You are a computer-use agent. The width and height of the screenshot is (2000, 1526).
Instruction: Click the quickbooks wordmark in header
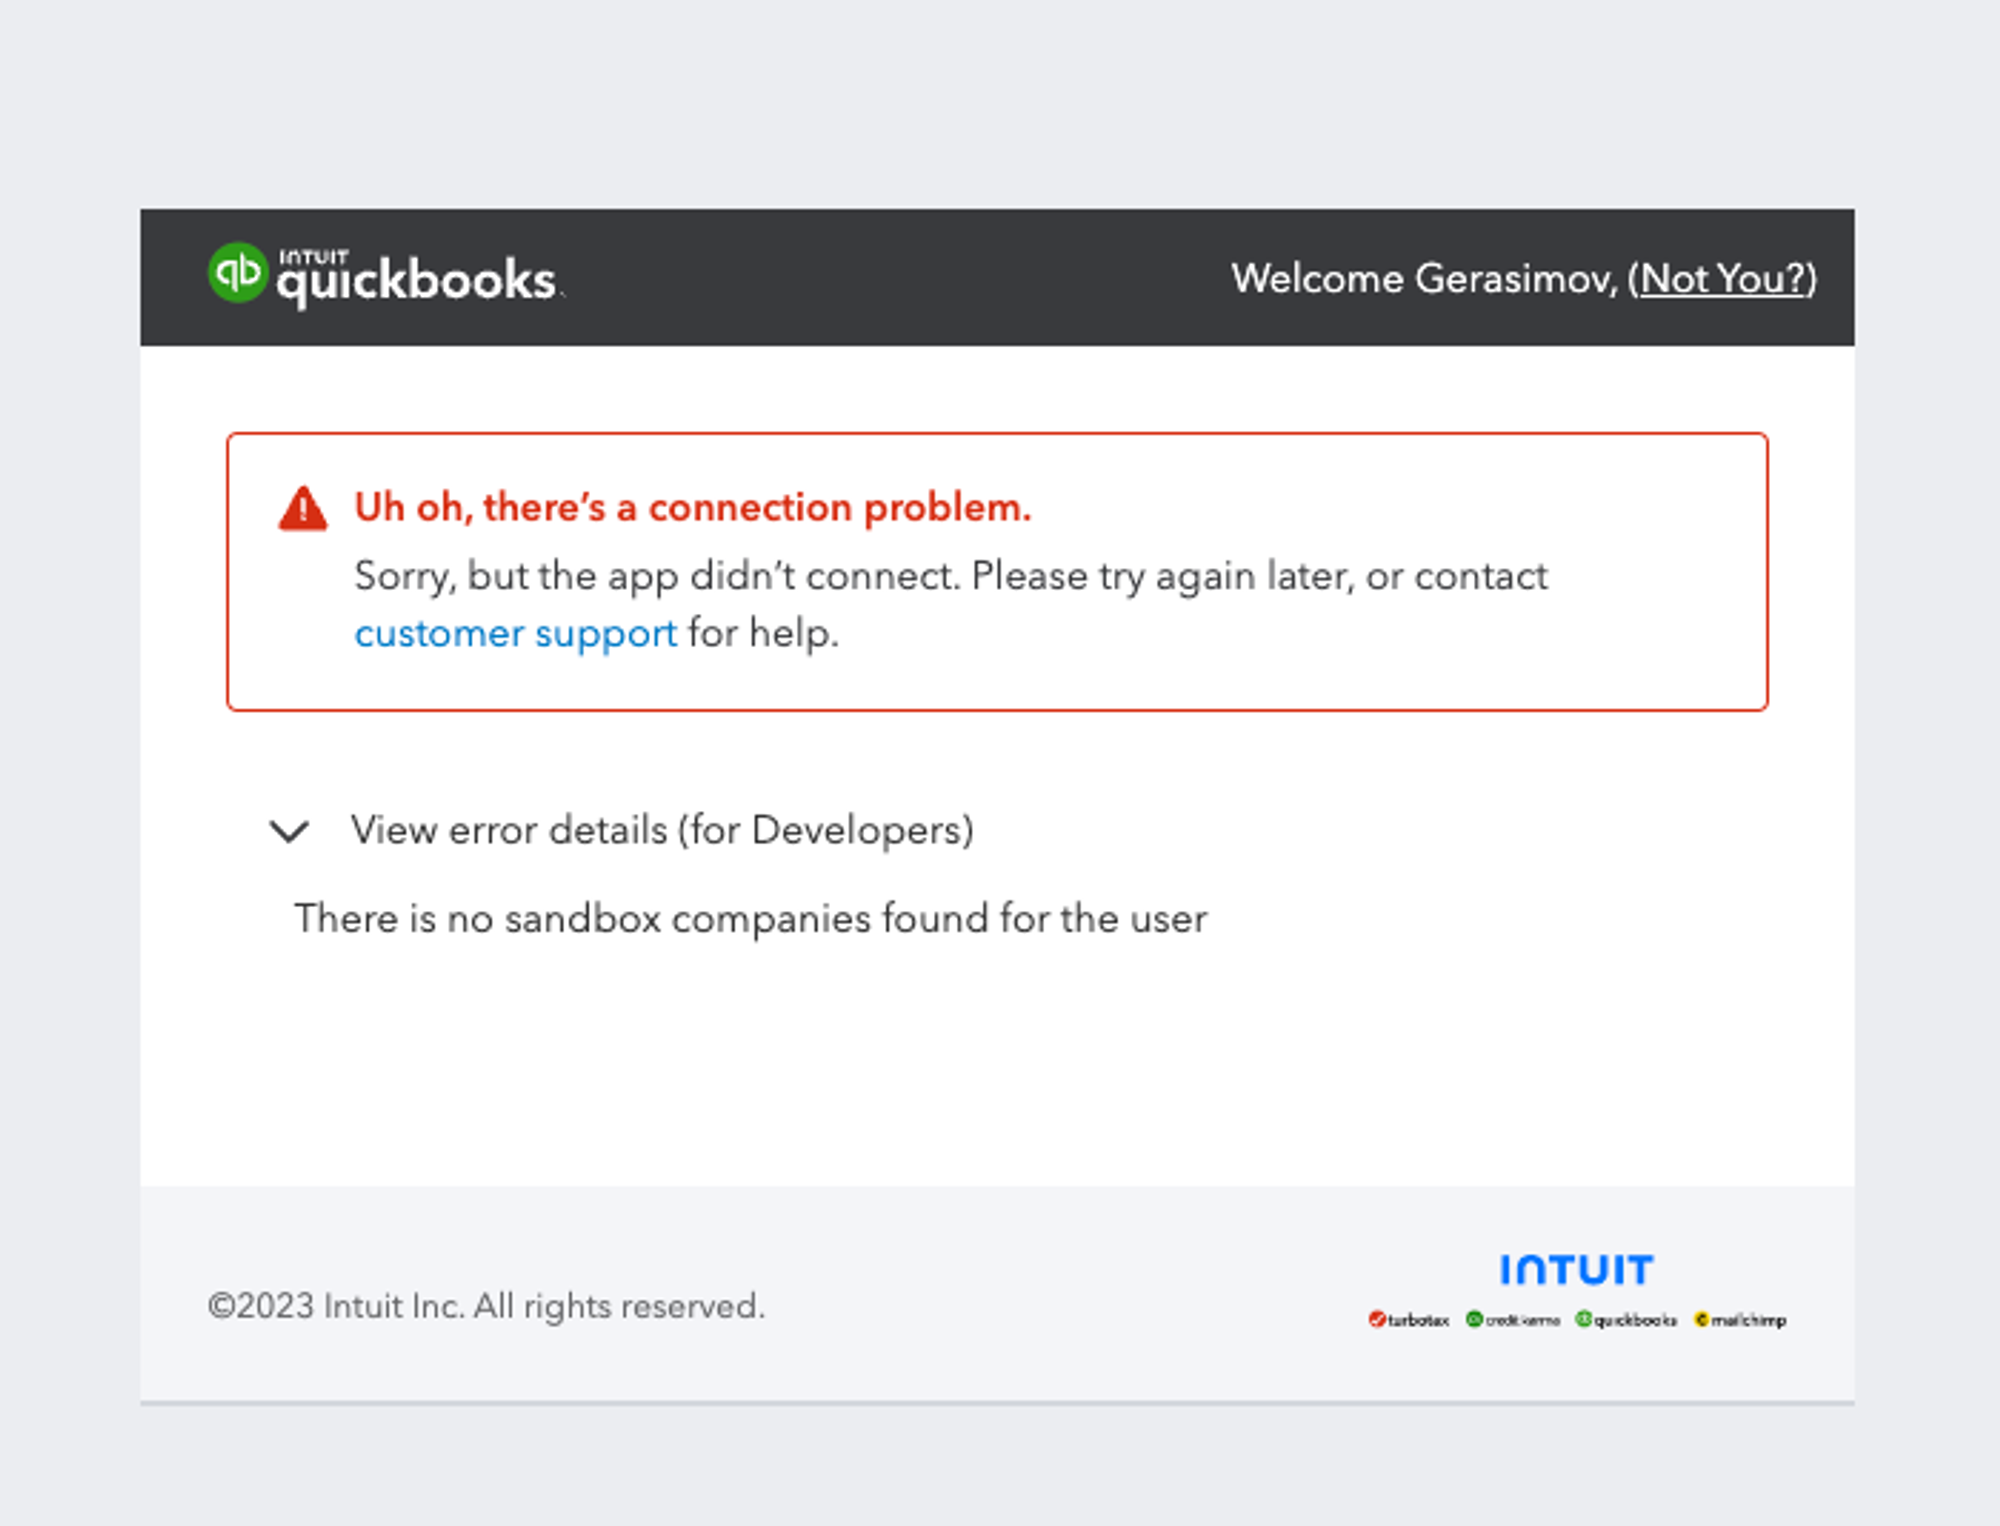click(416, 279)
